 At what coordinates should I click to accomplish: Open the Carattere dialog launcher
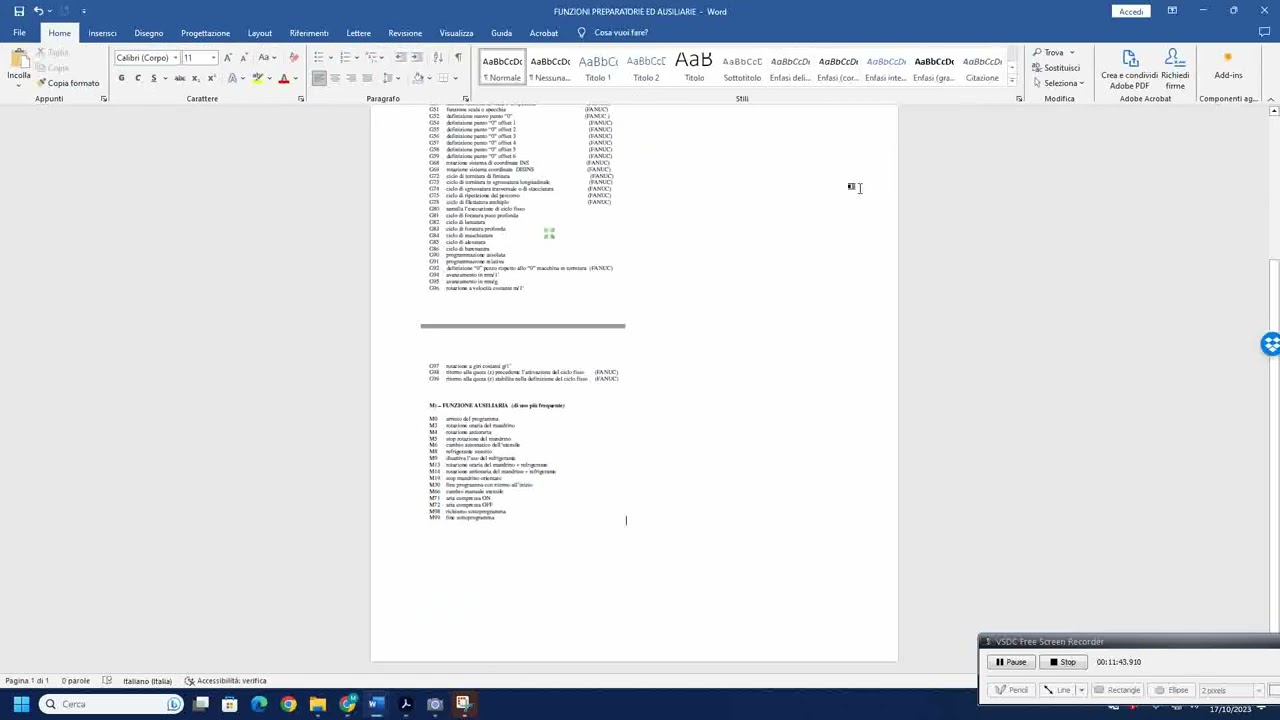click(301, 99)
